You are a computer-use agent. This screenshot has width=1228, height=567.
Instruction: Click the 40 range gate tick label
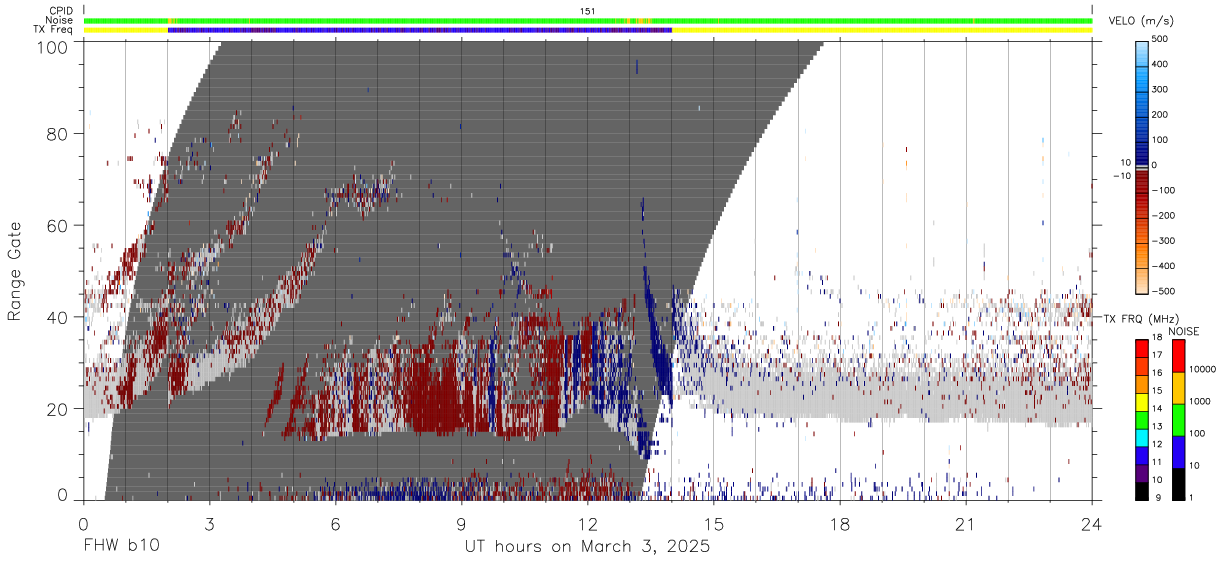click(58, 317)
